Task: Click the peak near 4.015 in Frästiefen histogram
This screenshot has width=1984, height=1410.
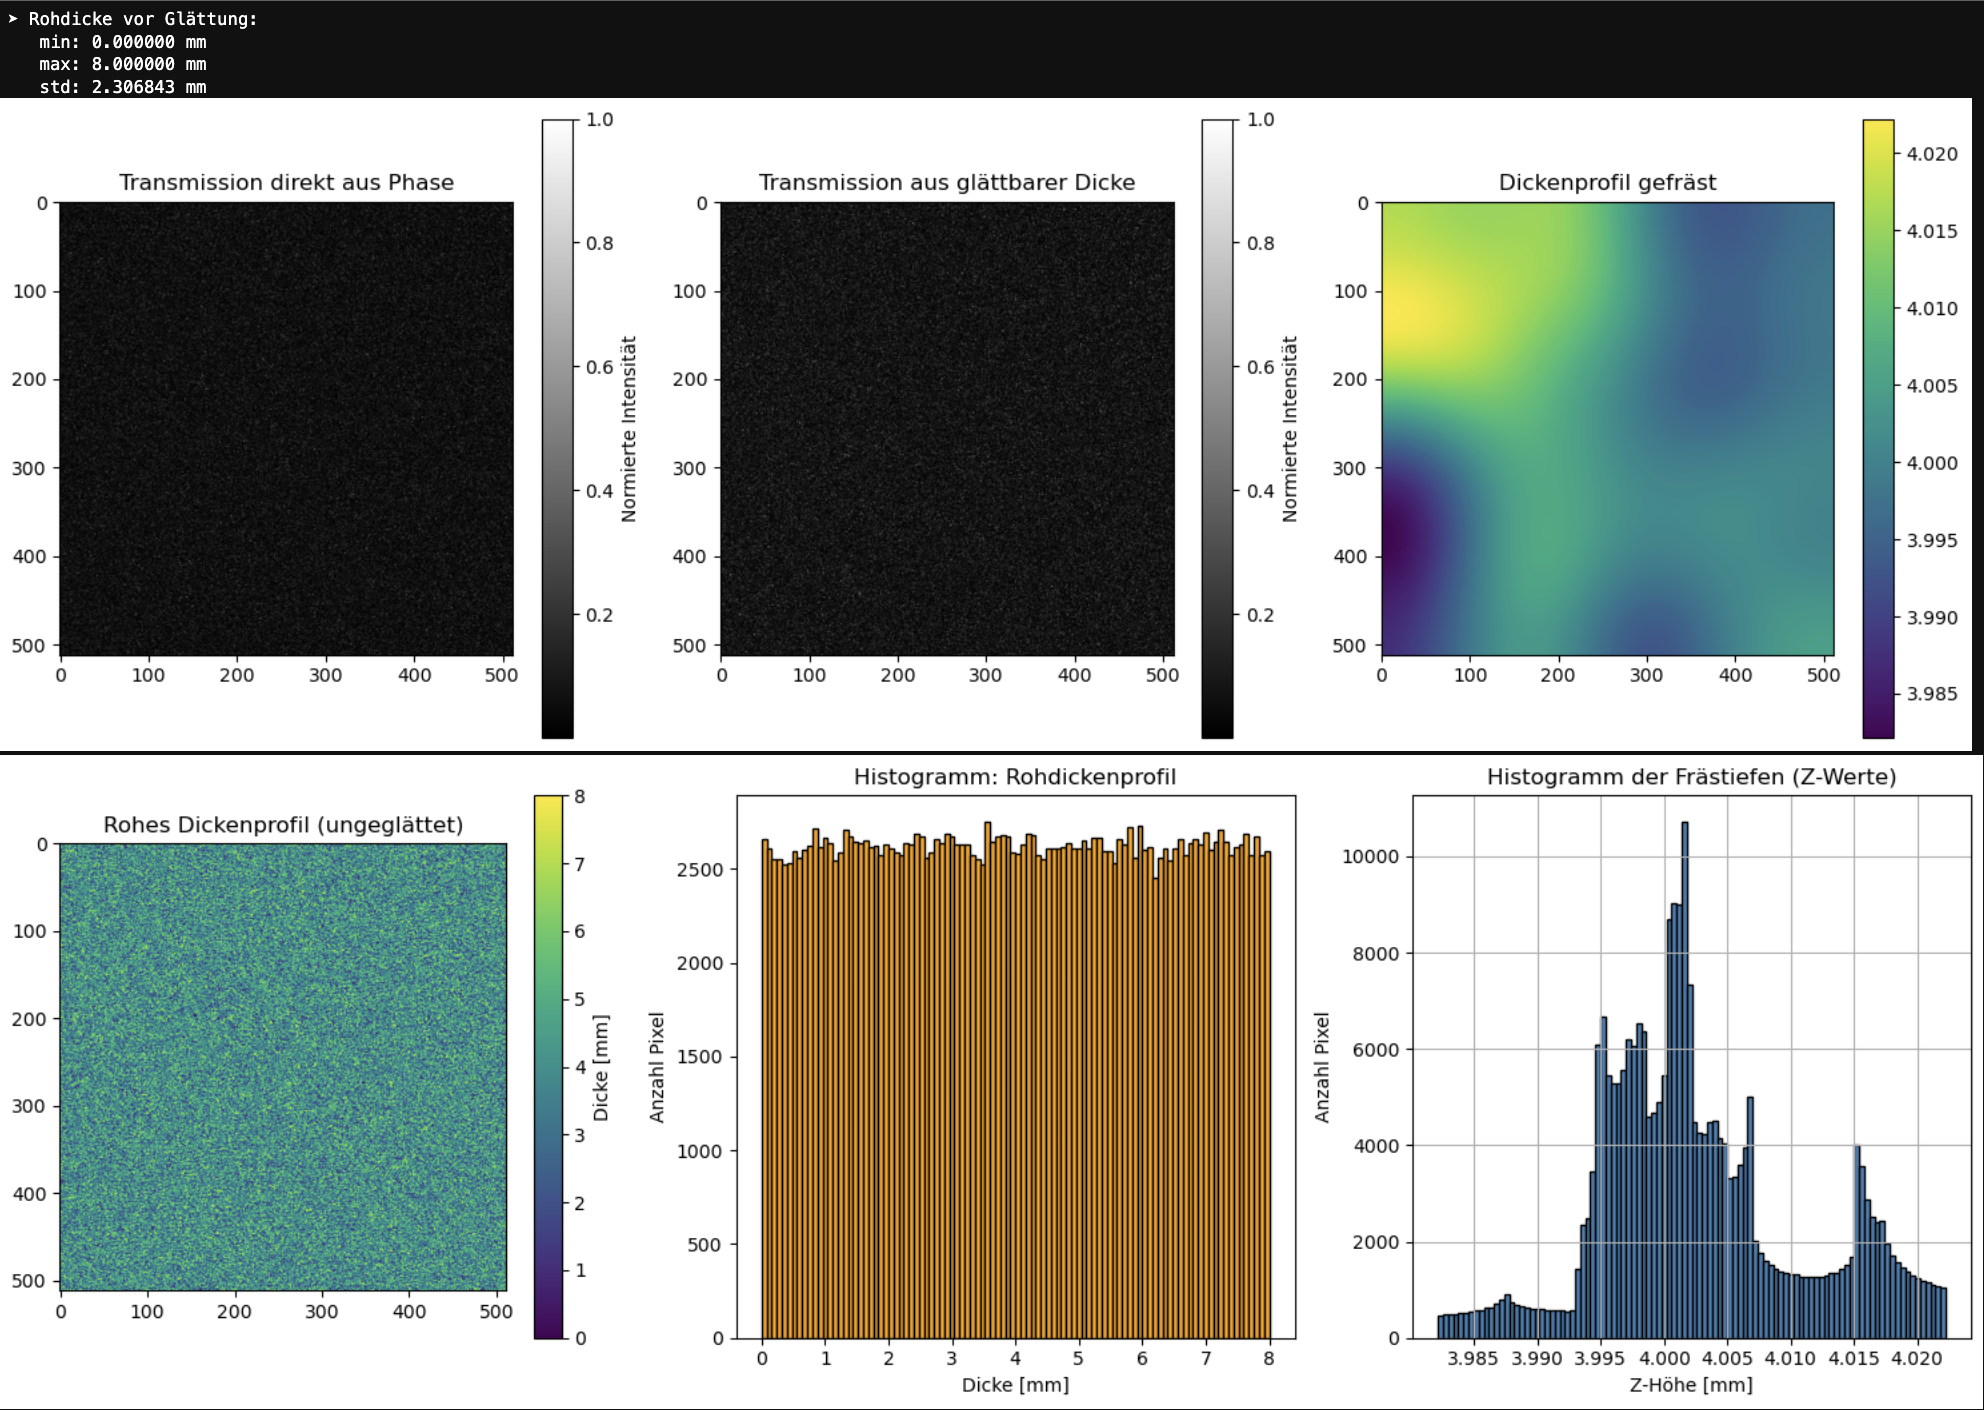Action: (x=1857, y=1240)
